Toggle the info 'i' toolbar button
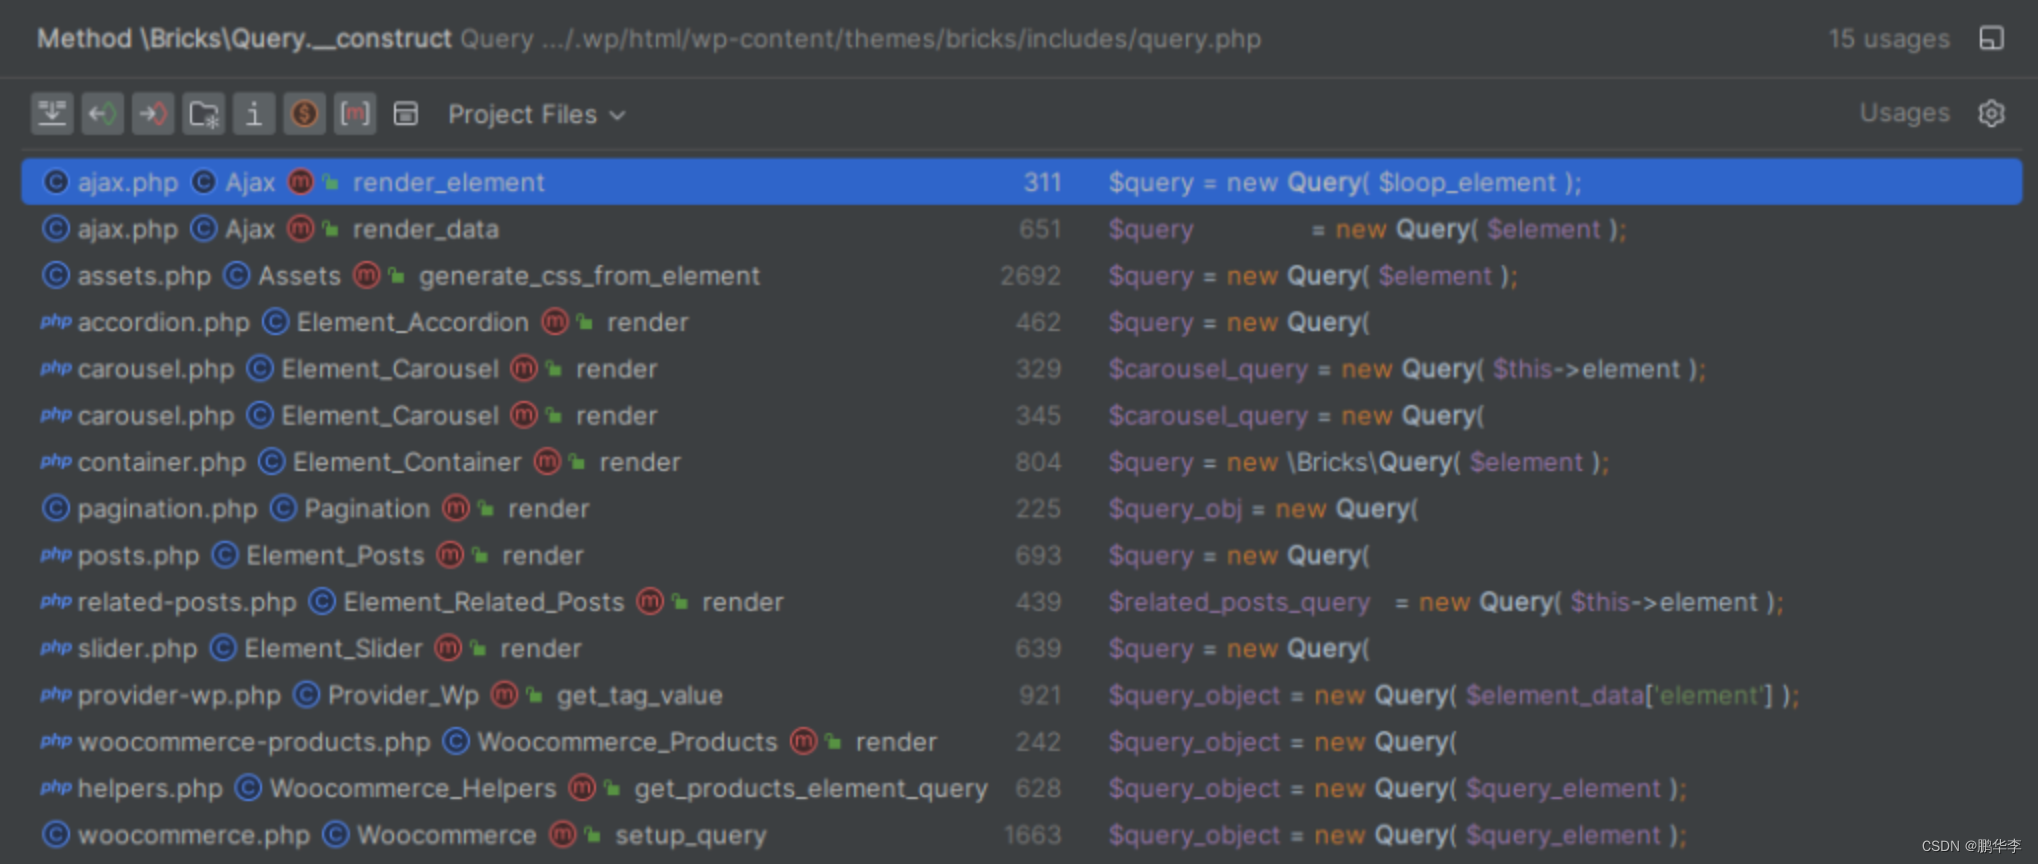Viewport: 2038px width, 864px height. coord(254,114)
